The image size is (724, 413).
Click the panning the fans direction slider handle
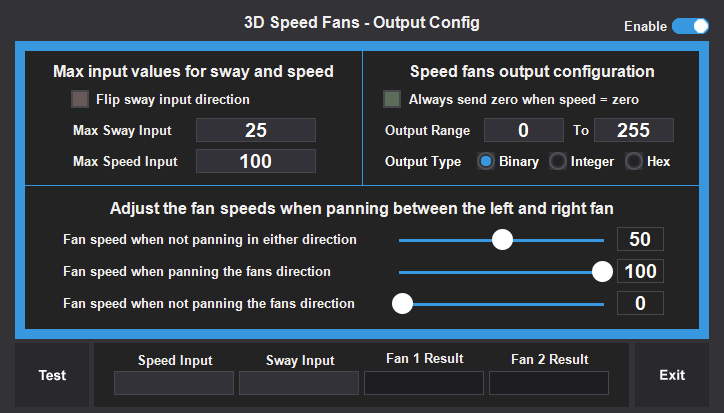tap(602, 271)
